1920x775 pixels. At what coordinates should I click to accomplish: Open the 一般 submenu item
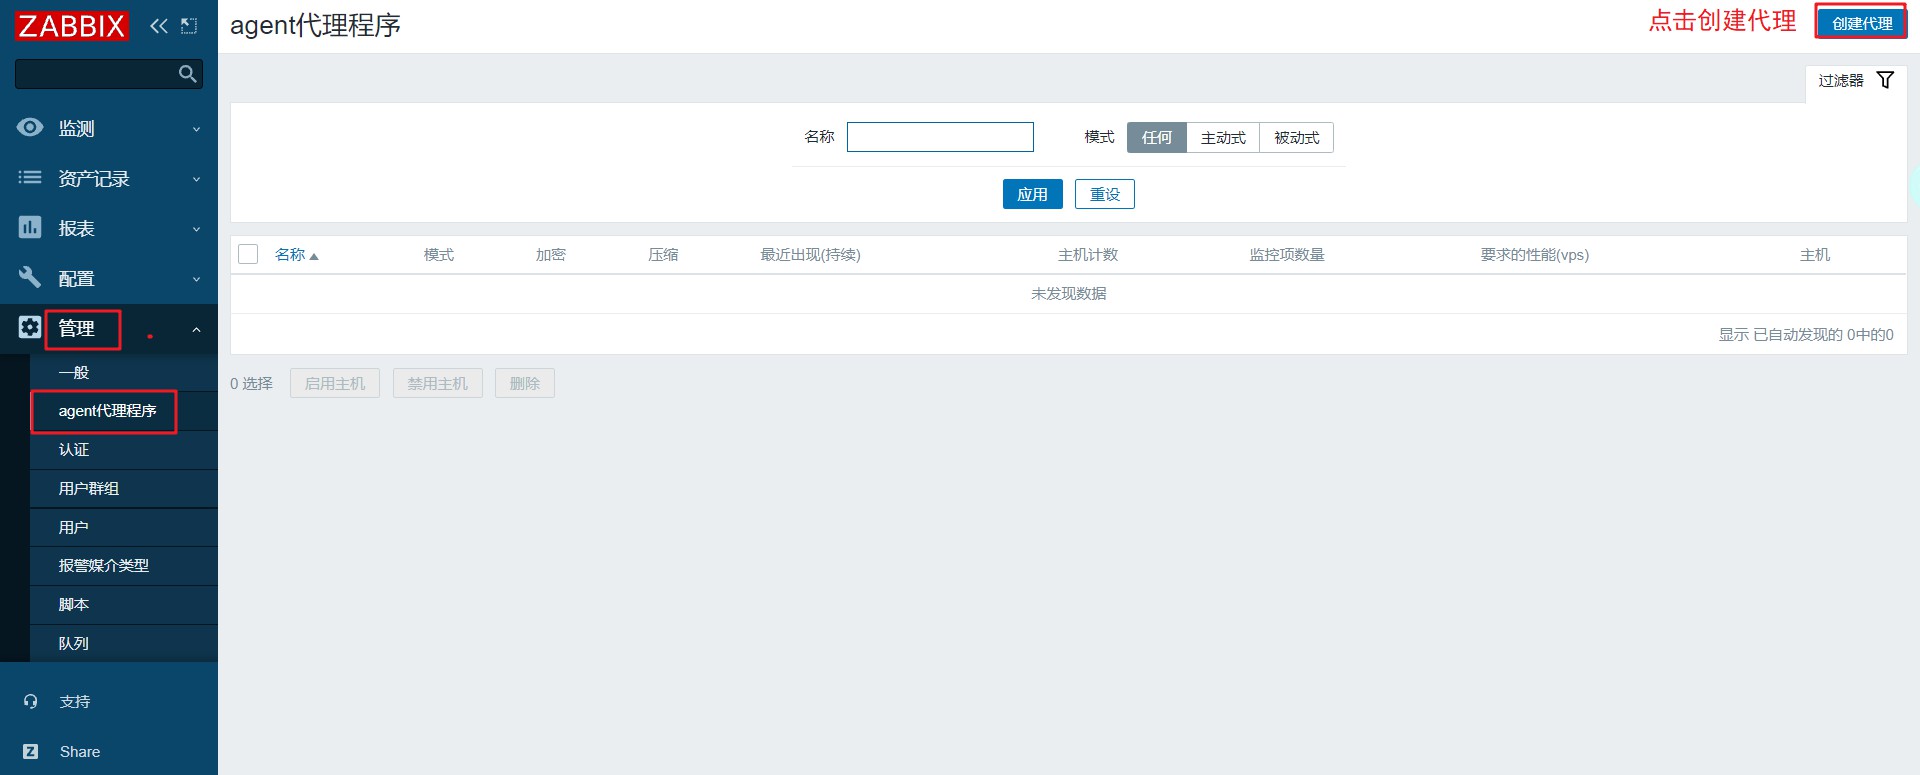tap(124, 372)
